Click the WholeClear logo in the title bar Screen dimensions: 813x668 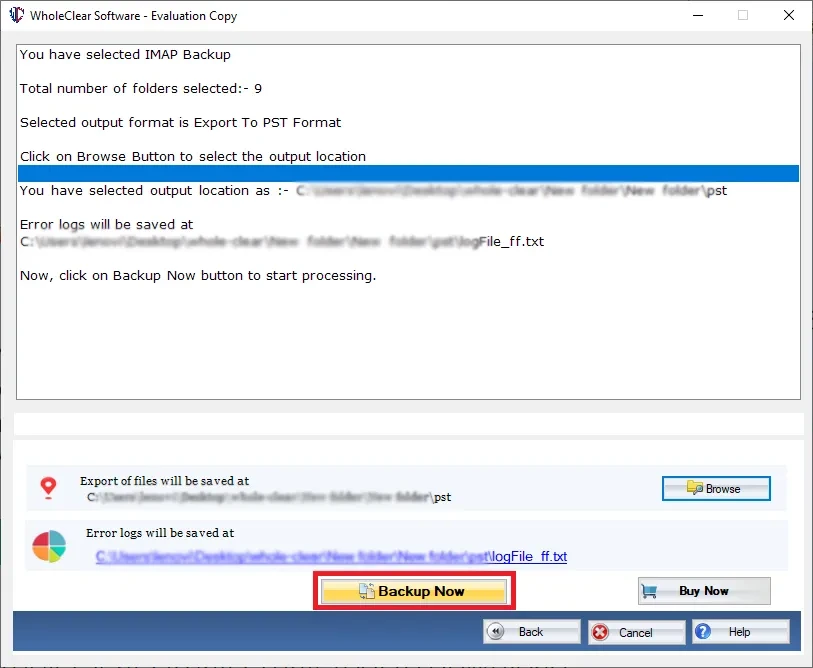pos(16,15)
